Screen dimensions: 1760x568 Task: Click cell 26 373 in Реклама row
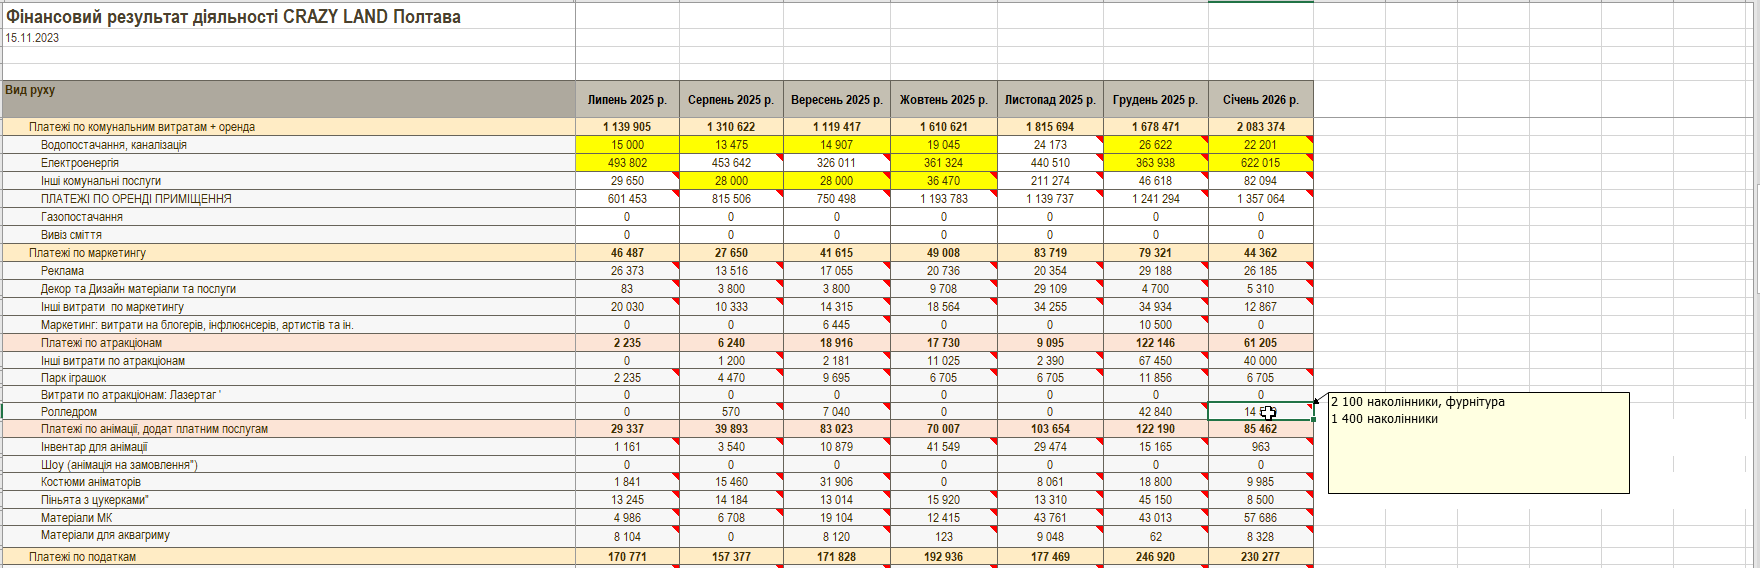pyautogui.click(x=627, y=271)
